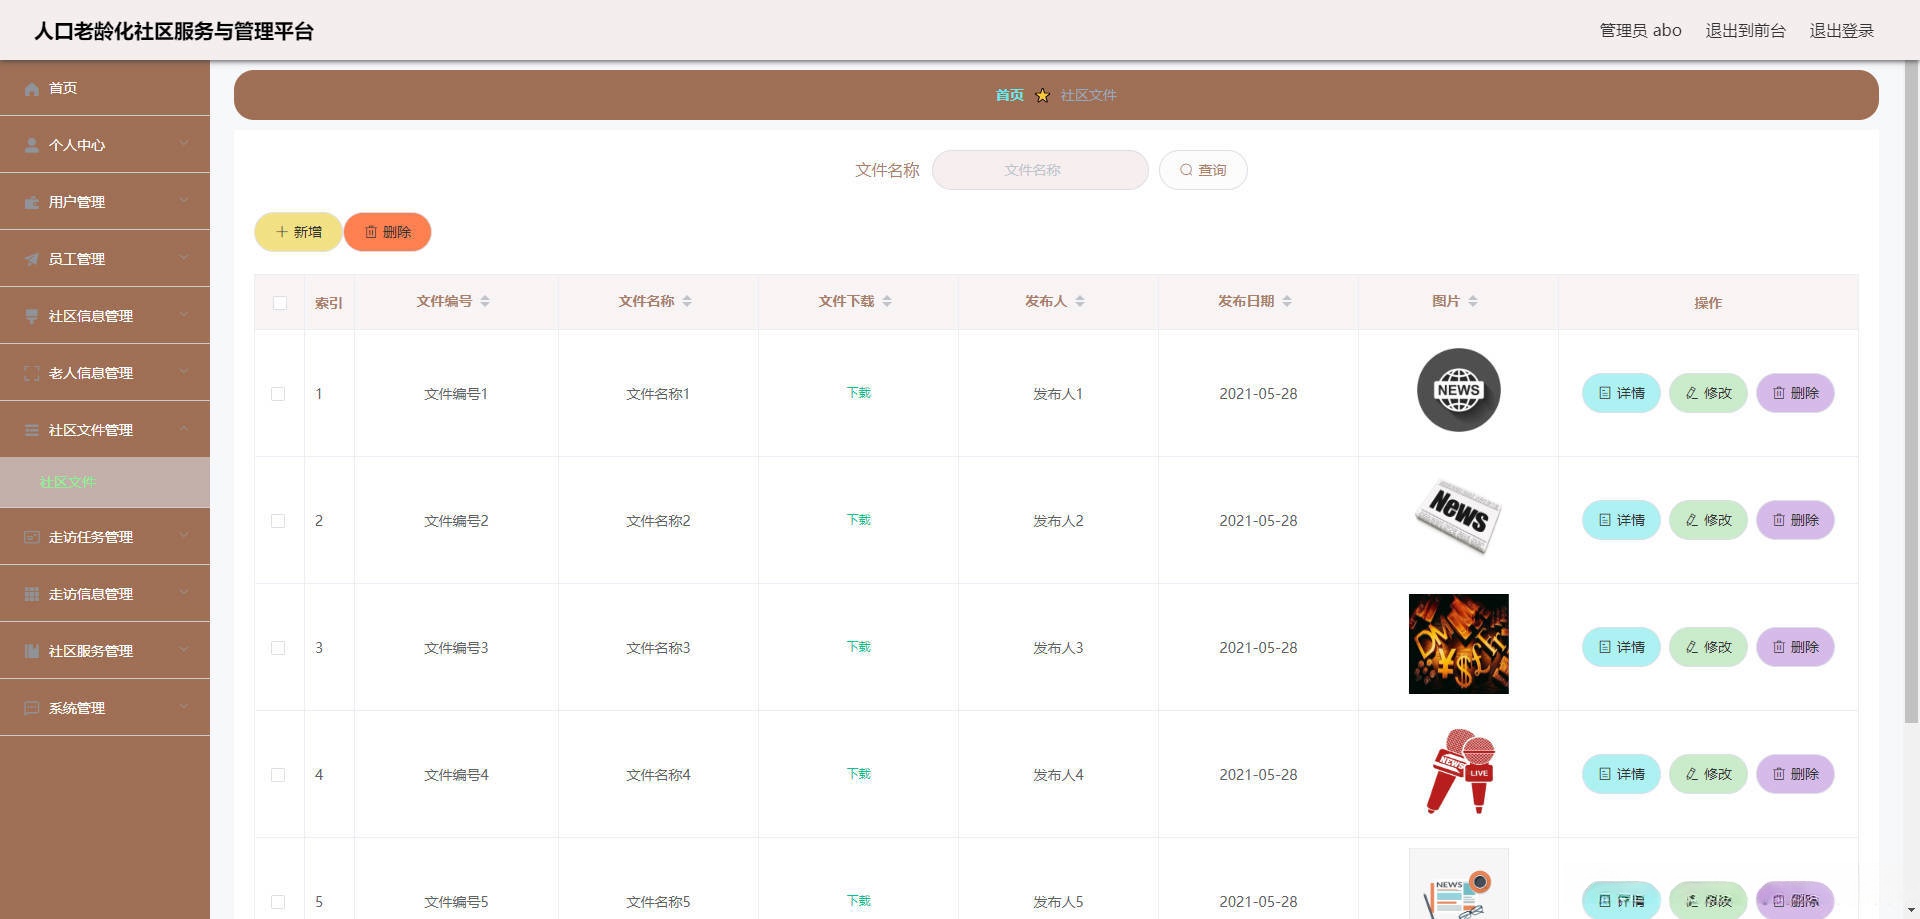Click the orange 删除 batch delete button
This screenshot has width=1920, height=919.
388,232
